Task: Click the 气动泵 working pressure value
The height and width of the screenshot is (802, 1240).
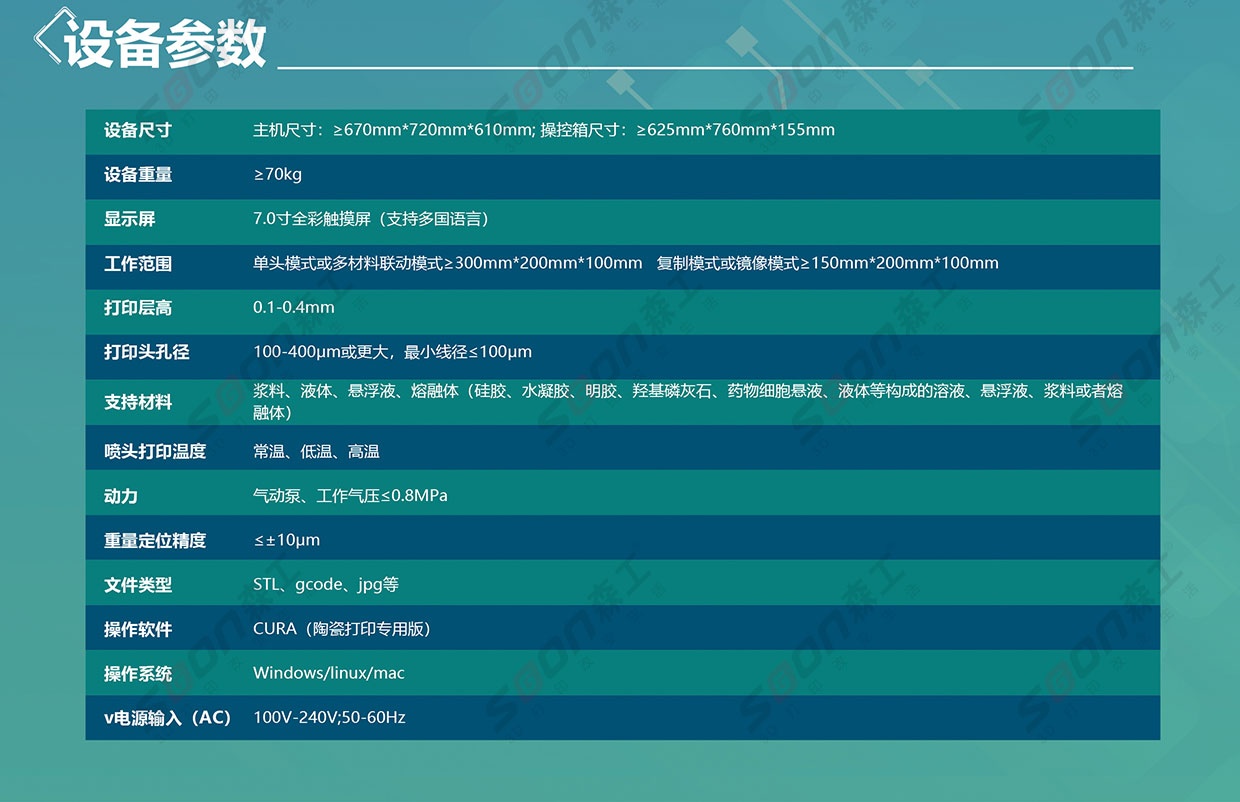Action: tap(350, 496)
